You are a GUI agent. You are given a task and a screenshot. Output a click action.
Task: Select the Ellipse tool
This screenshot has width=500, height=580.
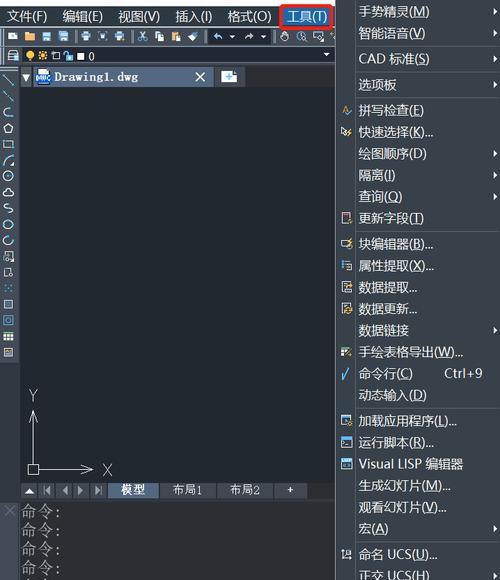tap(8, 224)
